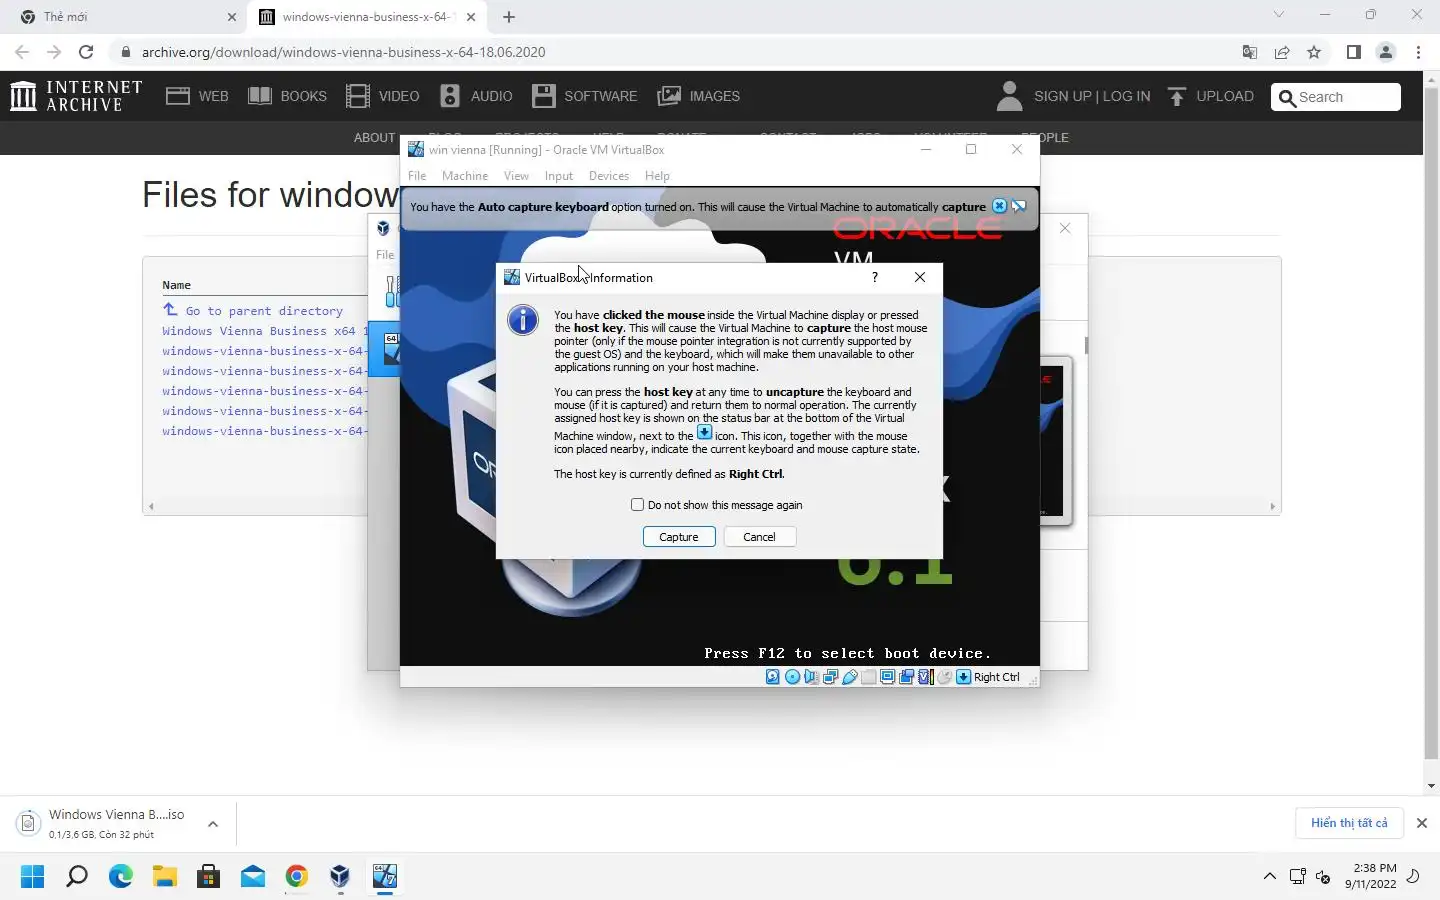This screenshot has width=1440, height=900.
Task: Open VirtualBox Manager from taskbar
Action: click(340, 877)
